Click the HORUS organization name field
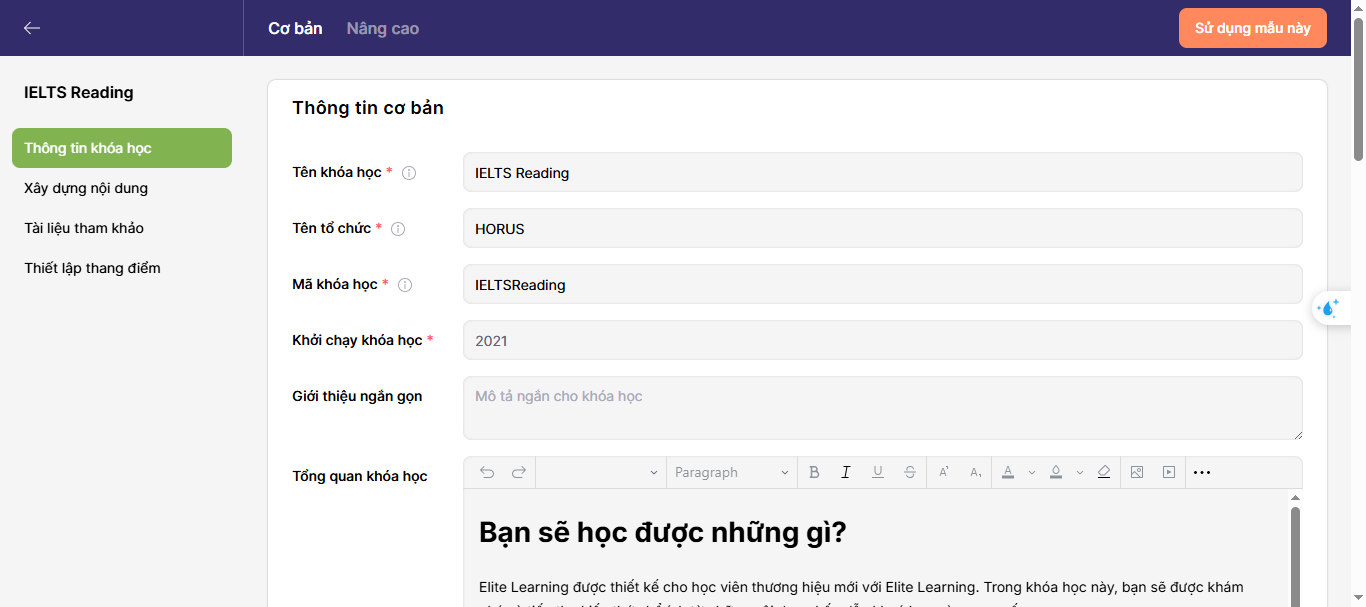Viewport: 1366px width, 607px height. click(883, 228)
